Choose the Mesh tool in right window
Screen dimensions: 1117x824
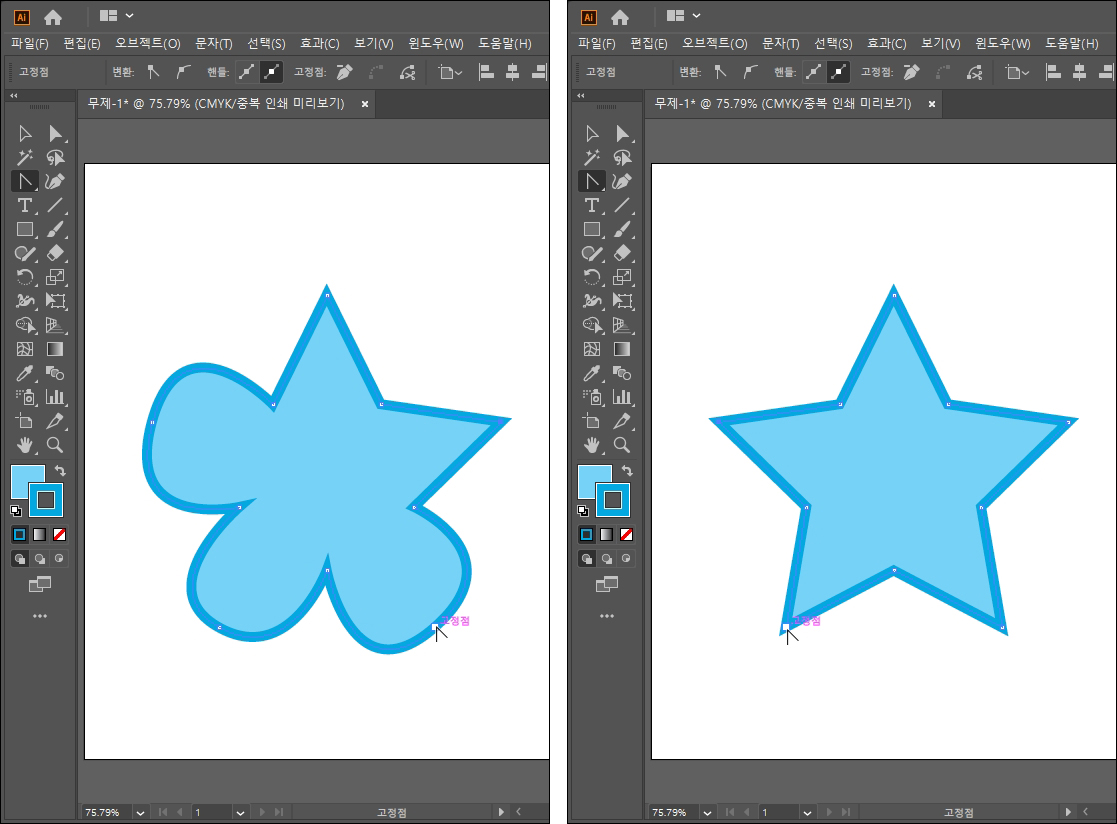[x=592, y=349]
